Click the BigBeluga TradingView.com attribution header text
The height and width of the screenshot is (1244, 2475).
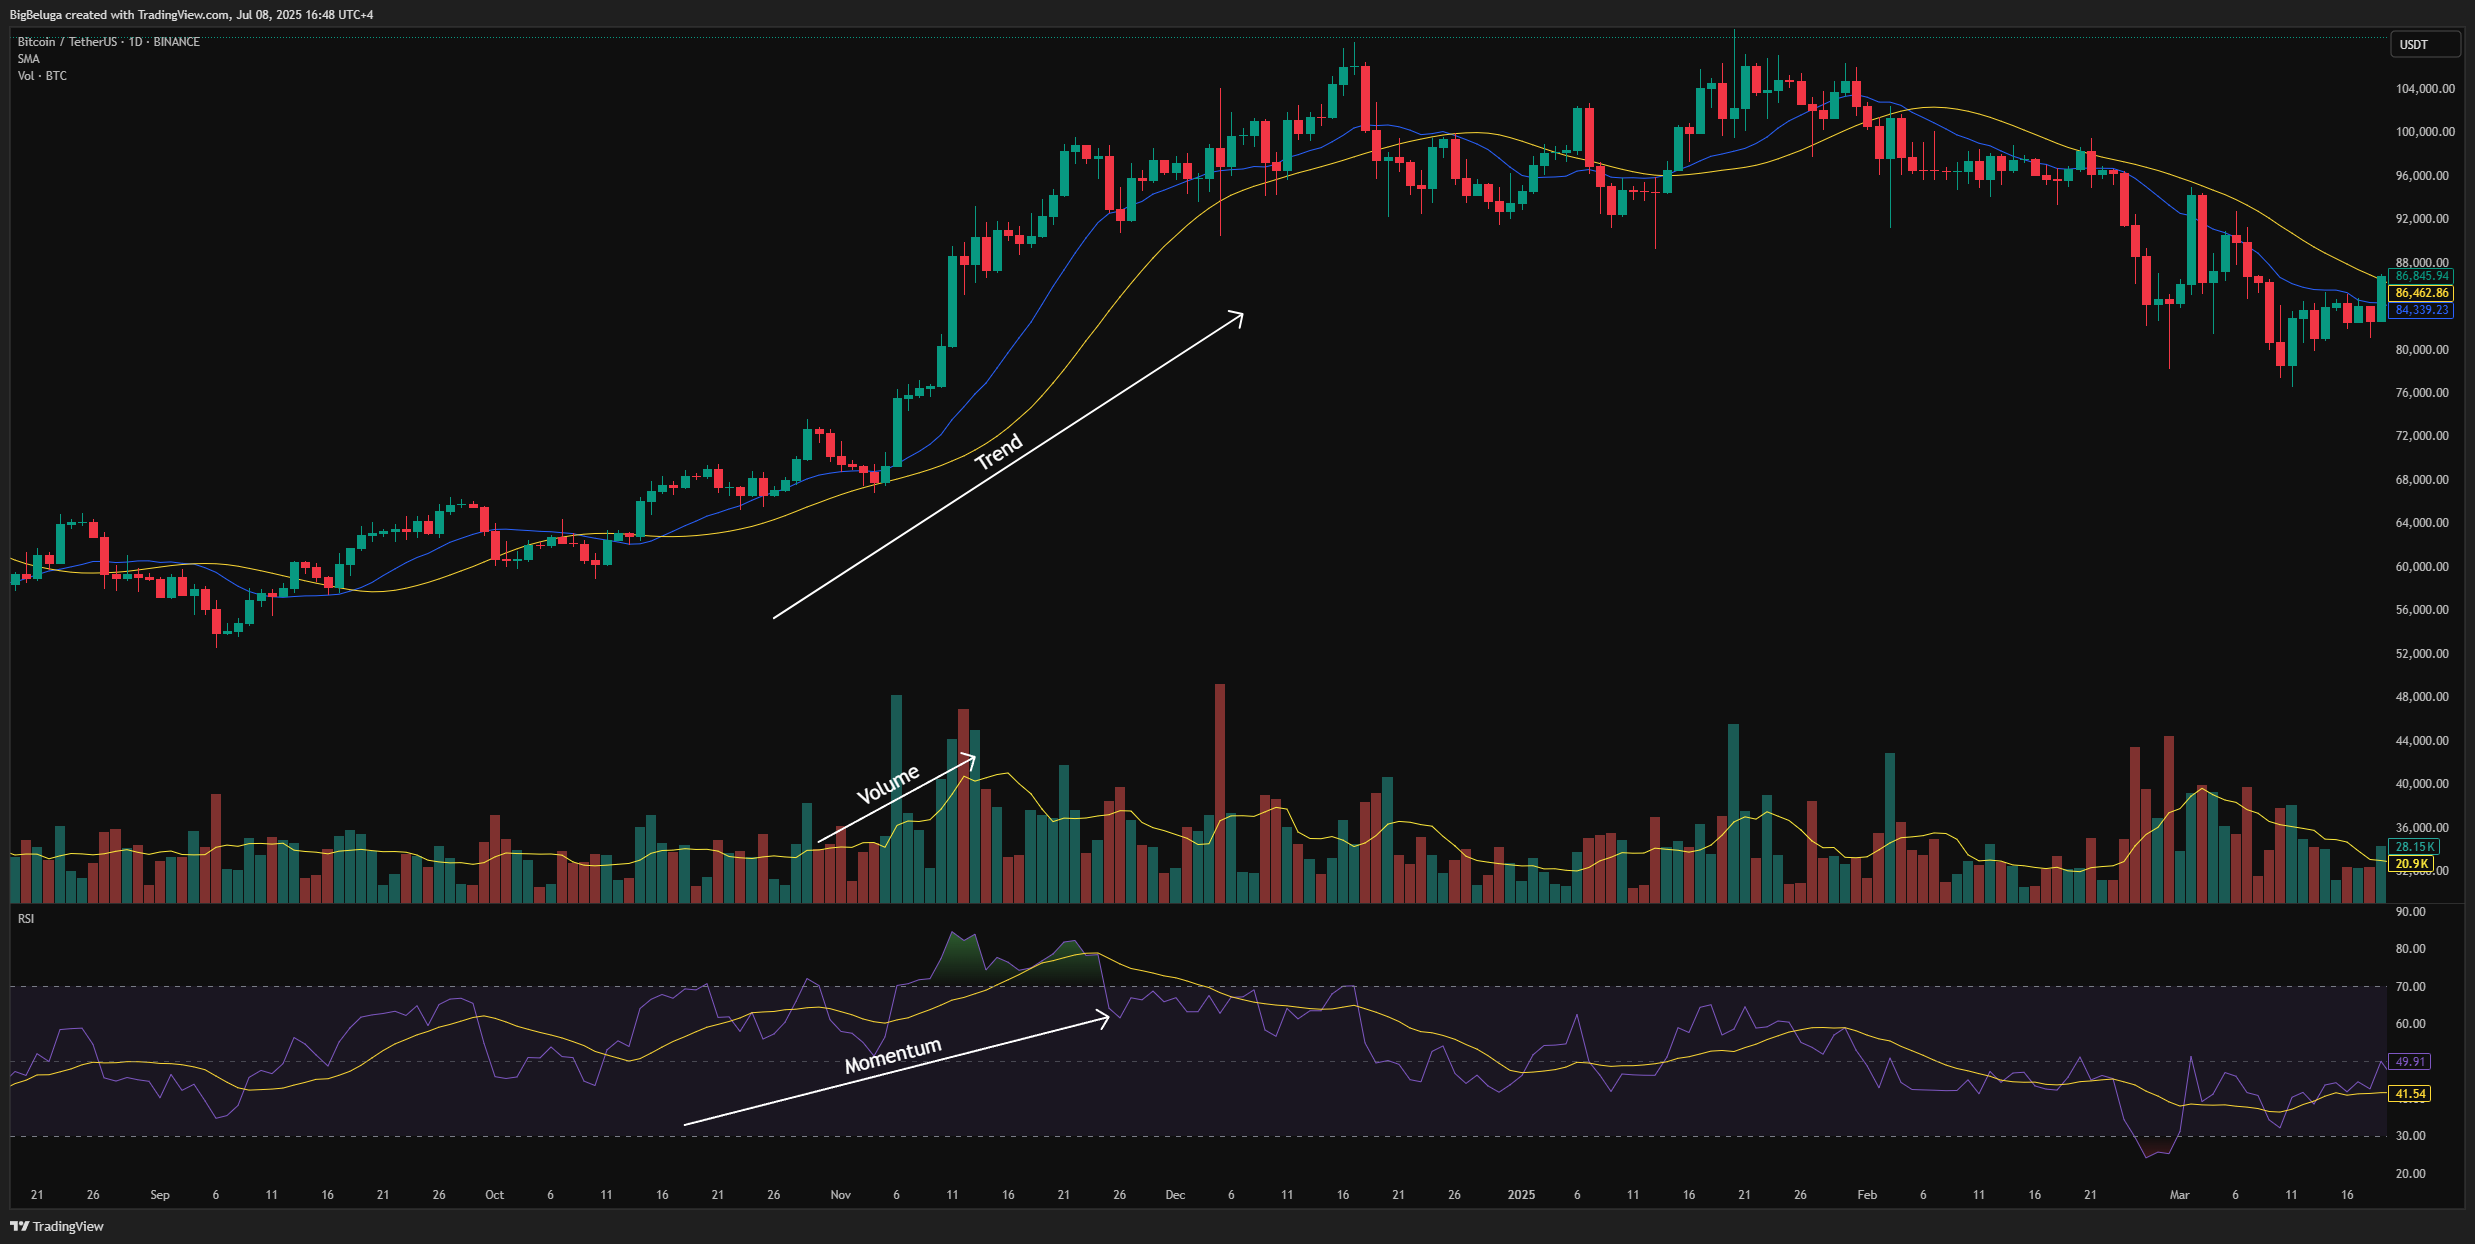(x=192, y=15)
